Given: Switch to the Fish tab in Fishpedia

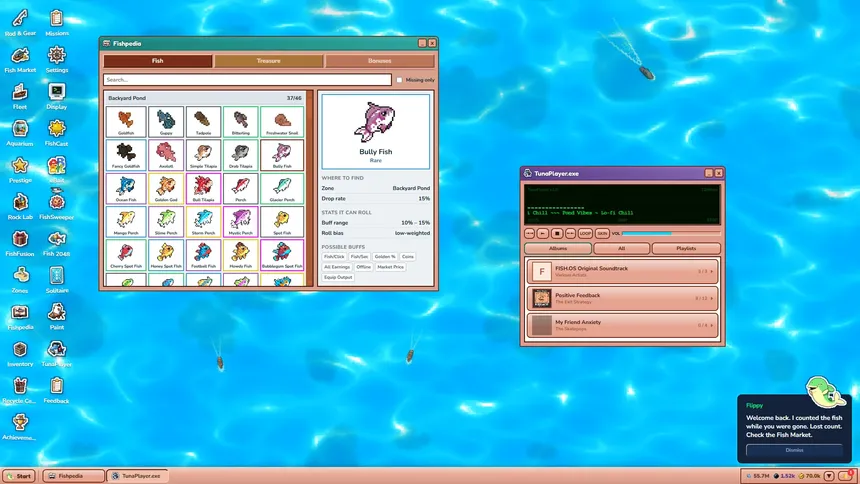Looking at the screenshot, I should 157,61.
